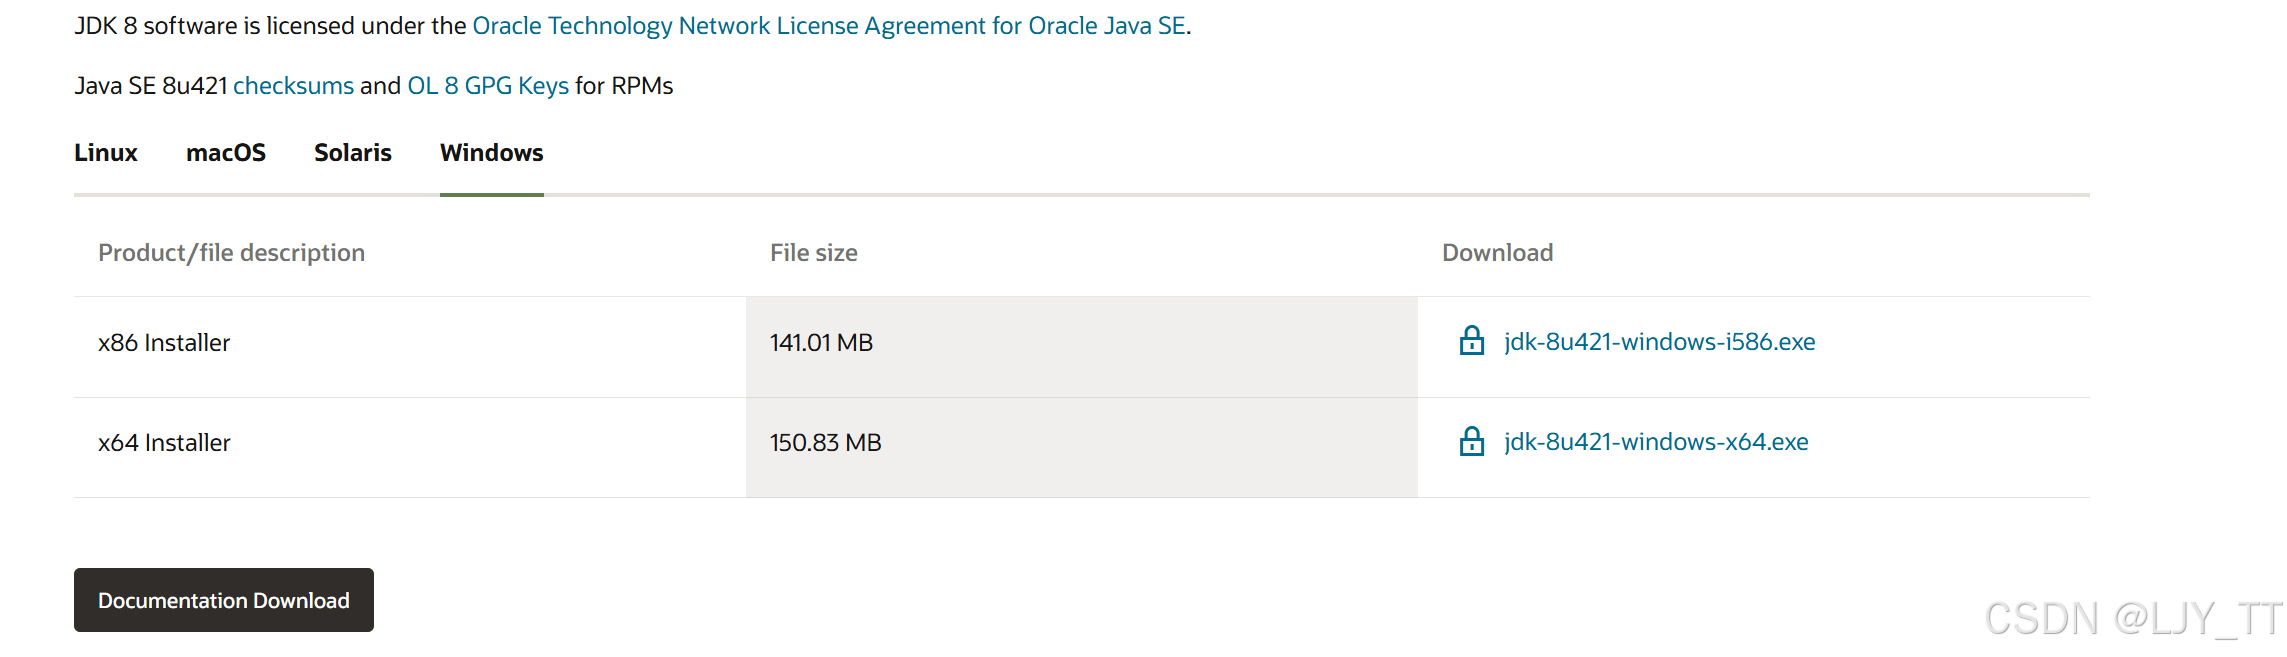Select the Solaris tab
The image size is (2287, 657).
(x=353, y=153)
